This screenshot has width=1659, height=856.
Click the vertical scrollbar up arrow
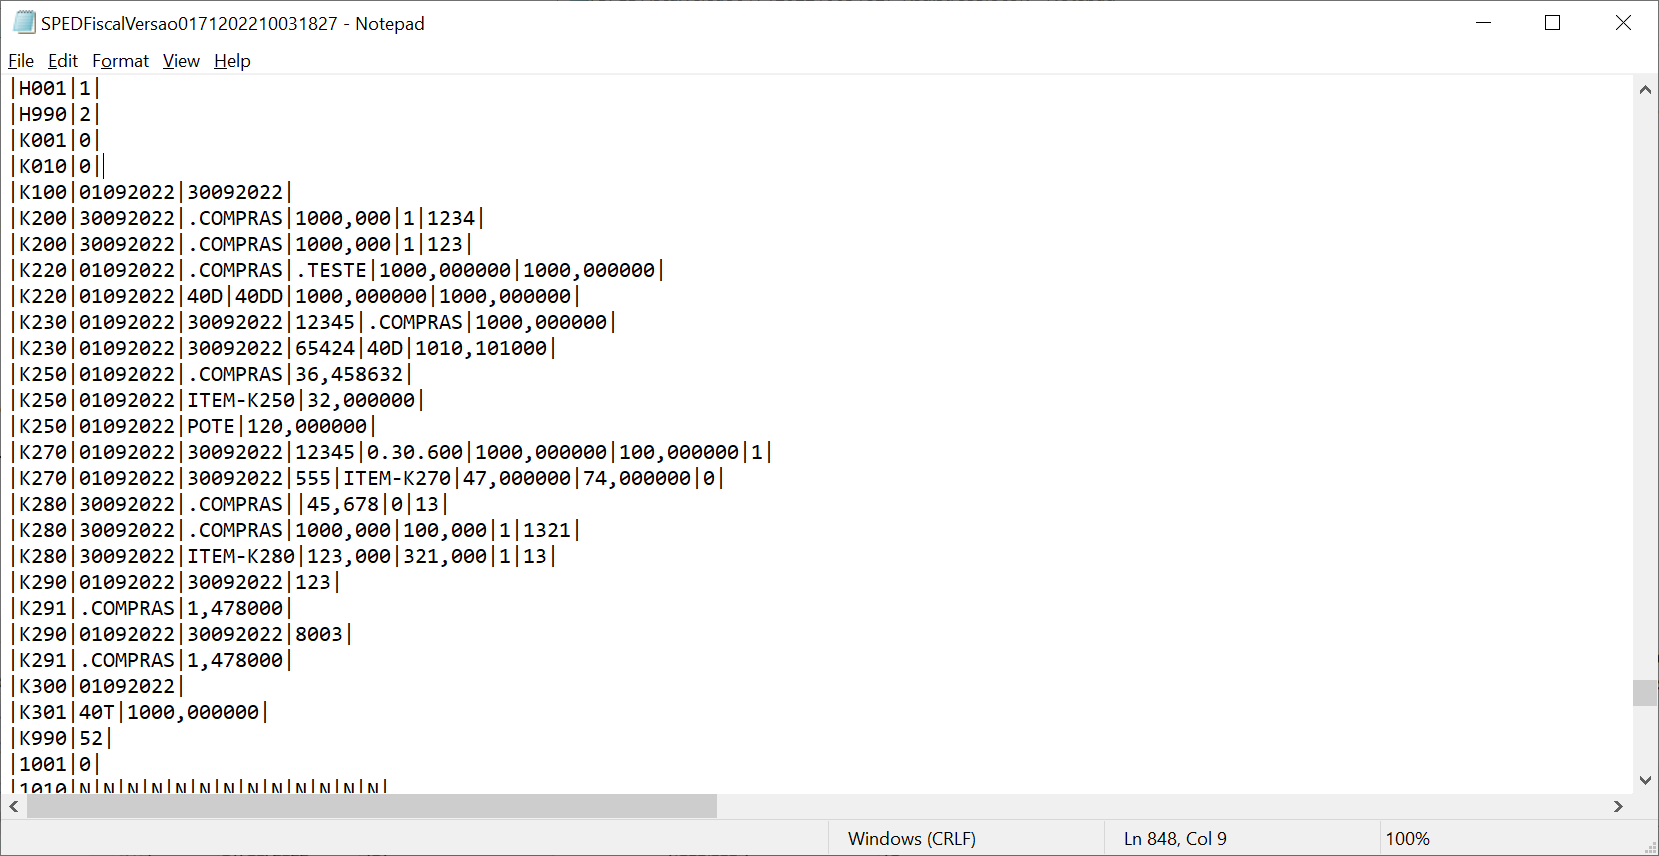pyautogui.click(x=1645, y=89)
